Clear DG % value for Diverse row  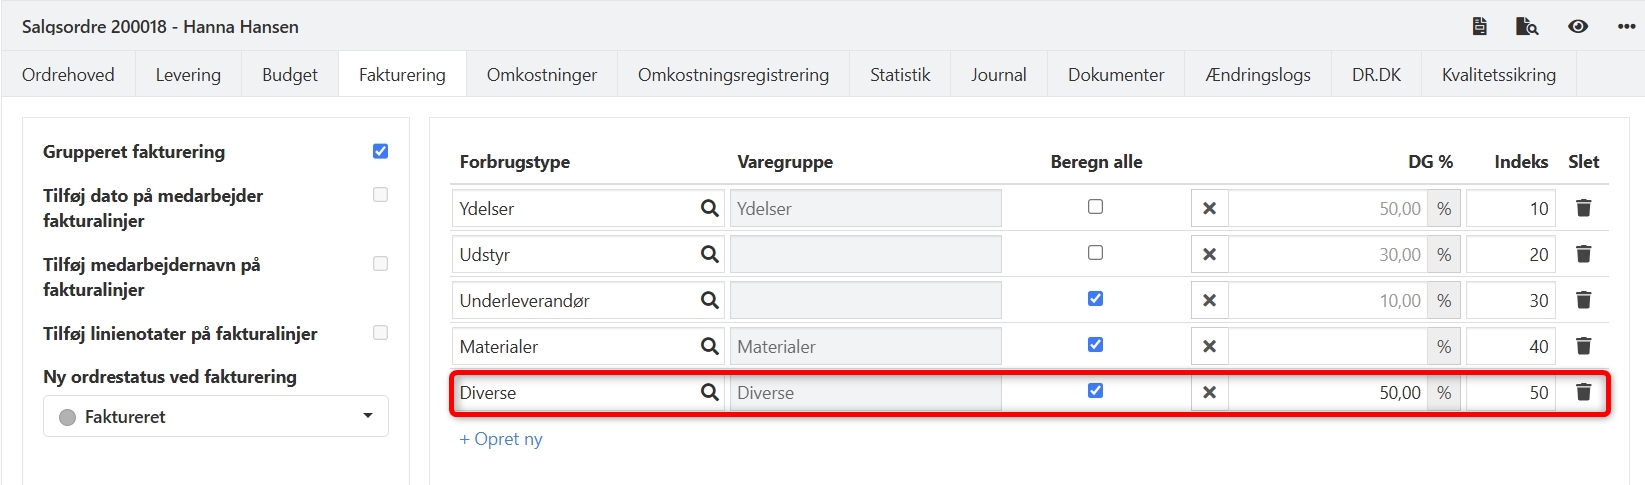(1209, 392)
